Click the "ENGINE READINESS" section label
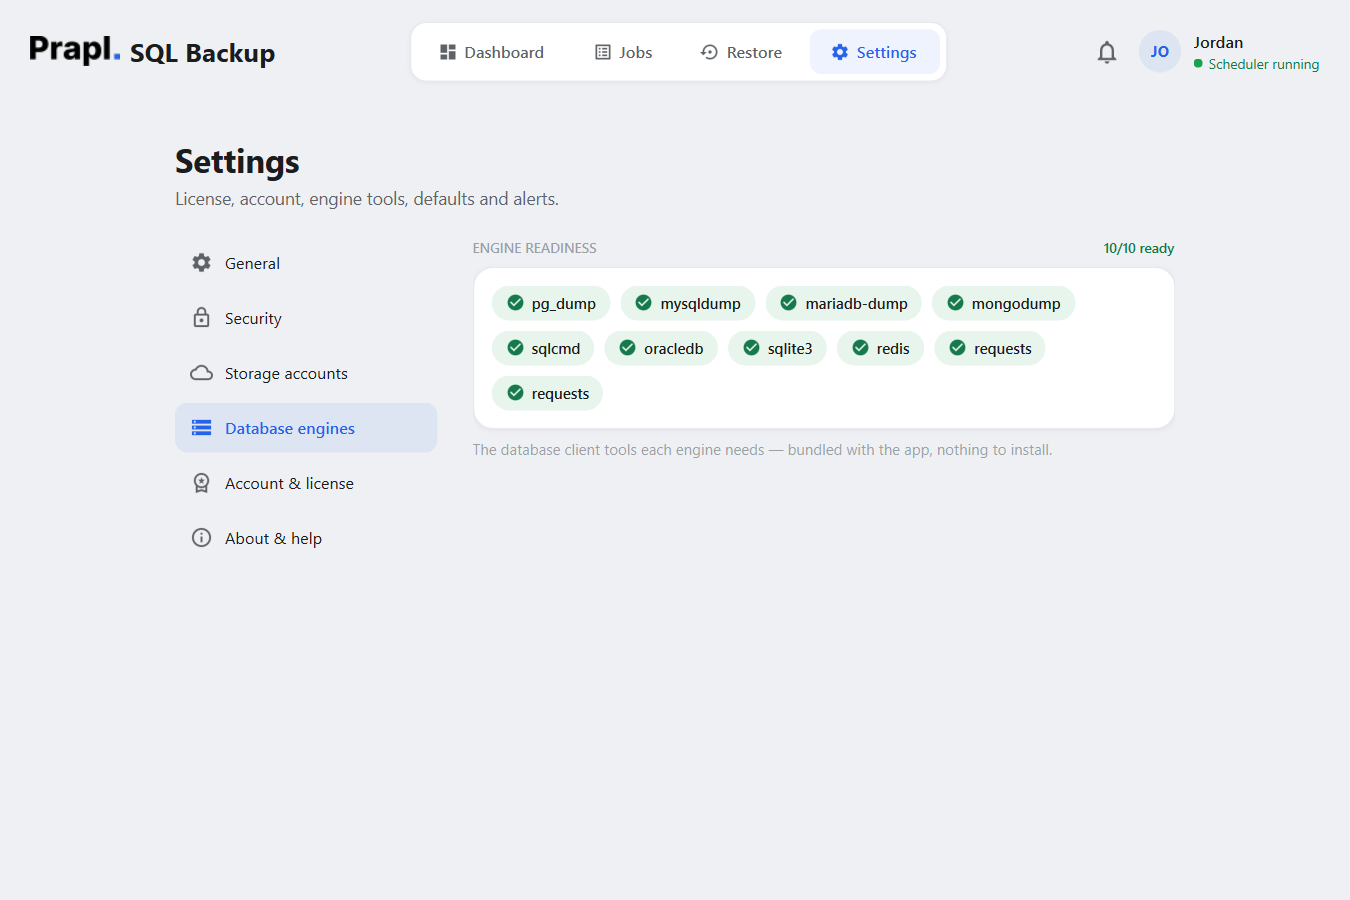 (x=535, y=248)
